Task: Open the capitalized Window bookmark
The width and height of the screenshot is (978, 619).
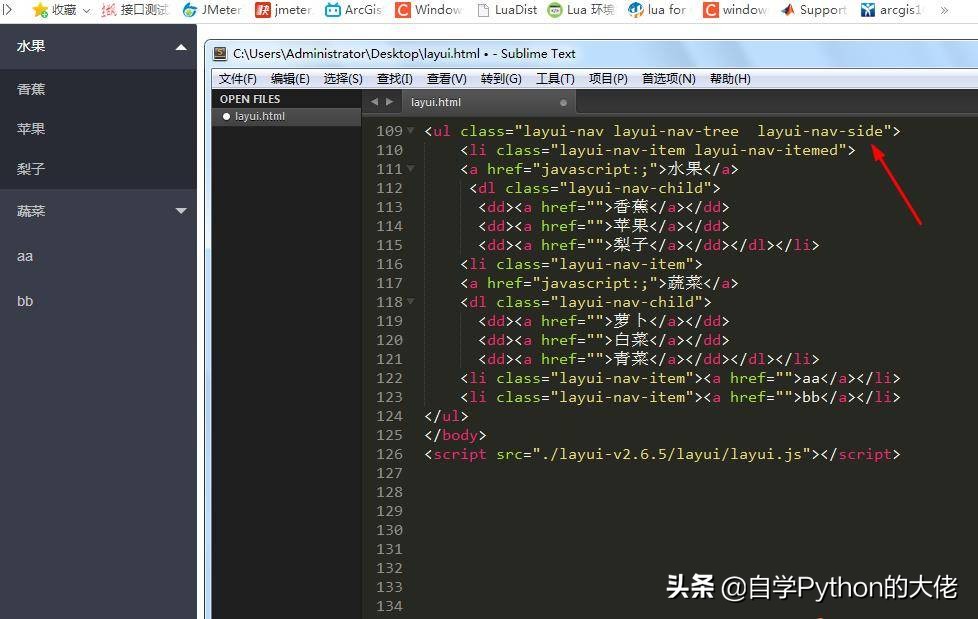Action: (428, 9)
